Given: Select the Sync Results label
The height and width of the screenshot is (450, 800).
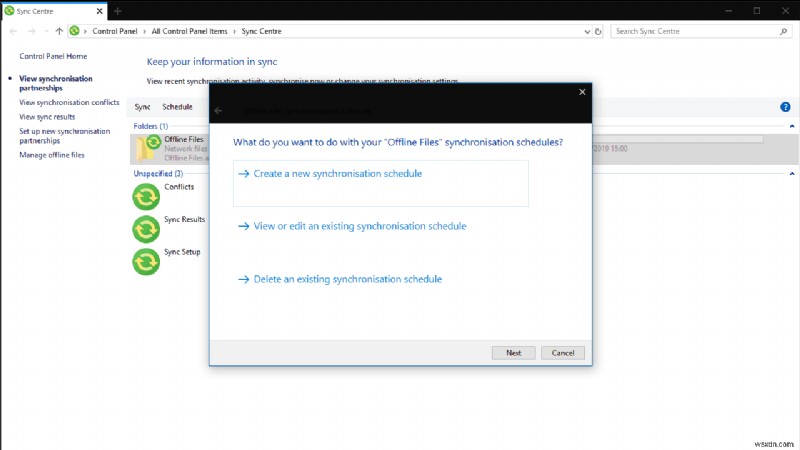Looking at the screenshot, I should pyautogui.click(x=184, y=219).
